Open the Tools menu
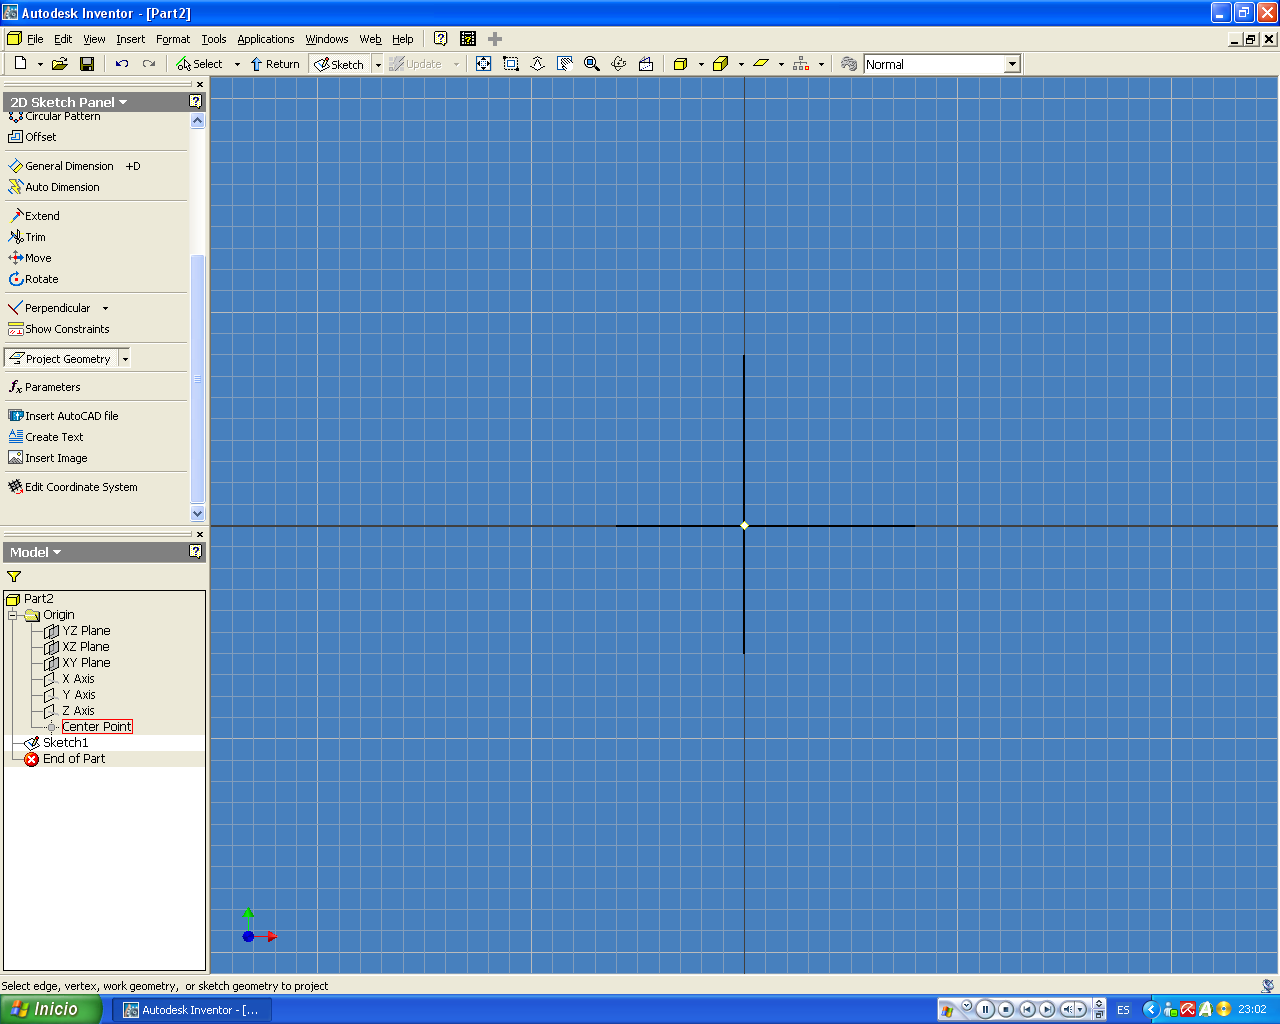1280x1024 pixels. coord(213,39)
